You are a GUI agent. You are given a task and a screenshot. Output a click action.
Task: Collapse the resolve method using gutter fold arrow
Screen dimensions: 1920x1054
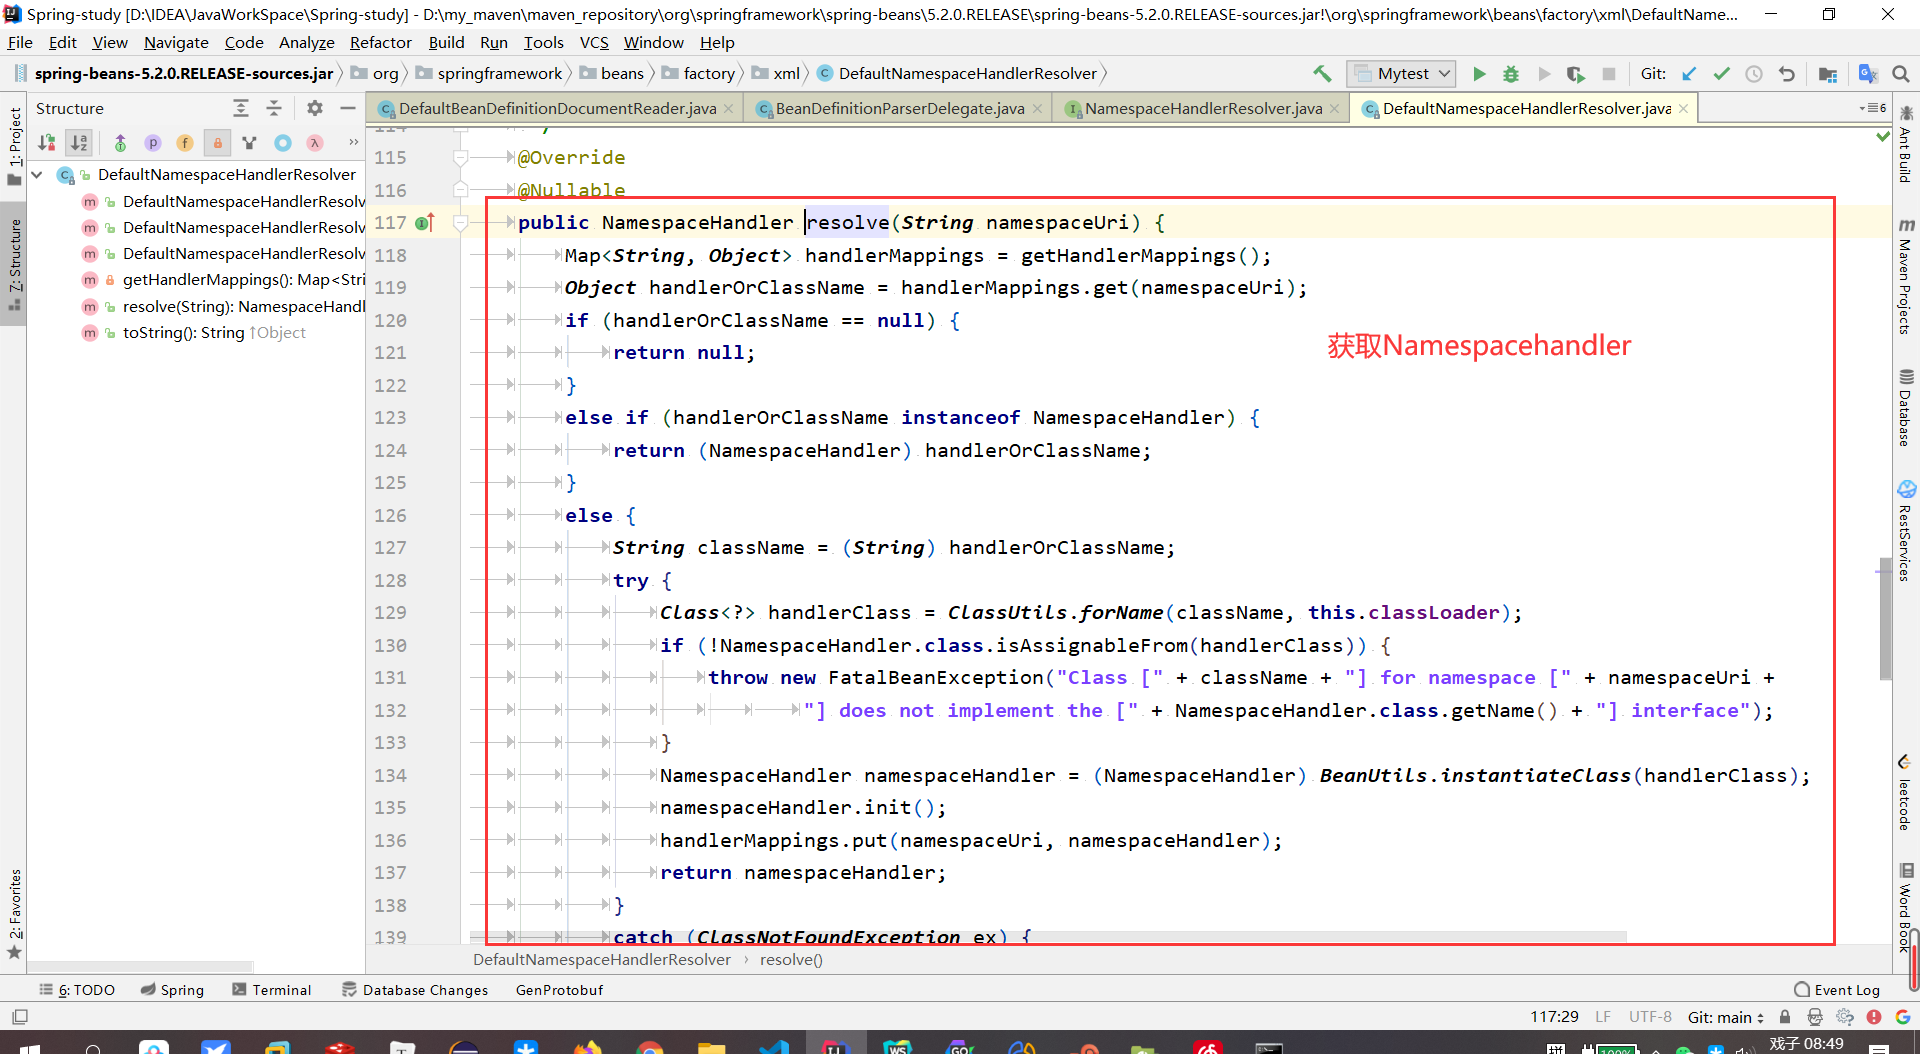point(460,222)
